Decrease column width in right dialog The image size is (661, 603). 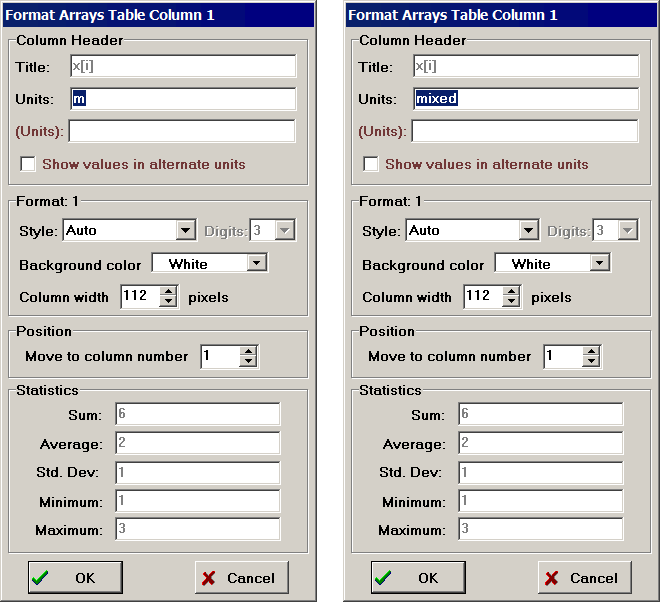511,302
